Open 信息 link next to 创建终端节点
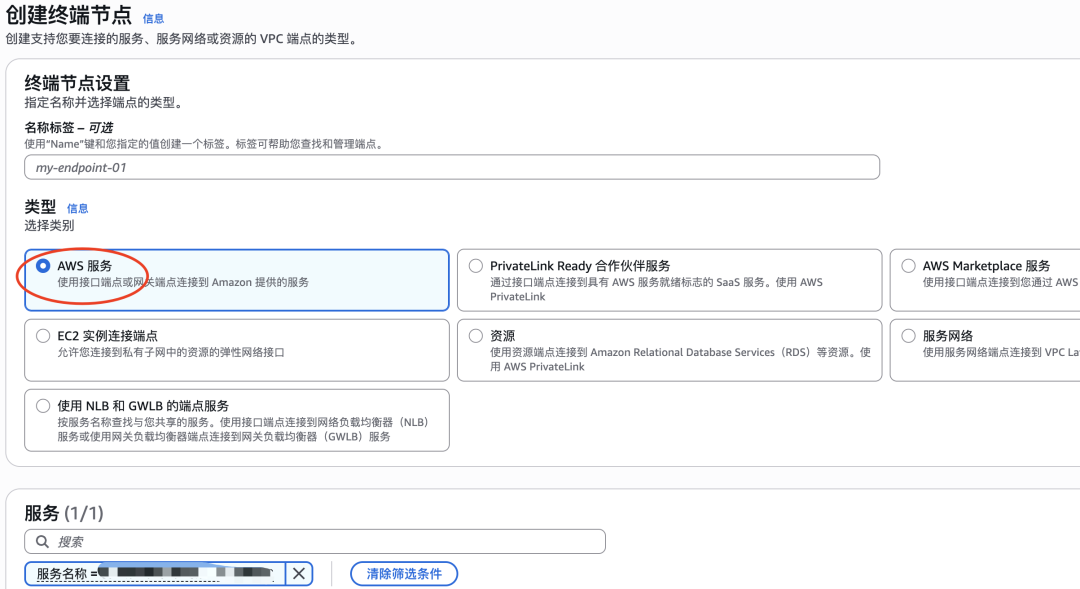1080x589 pixels. click(153, 19)
